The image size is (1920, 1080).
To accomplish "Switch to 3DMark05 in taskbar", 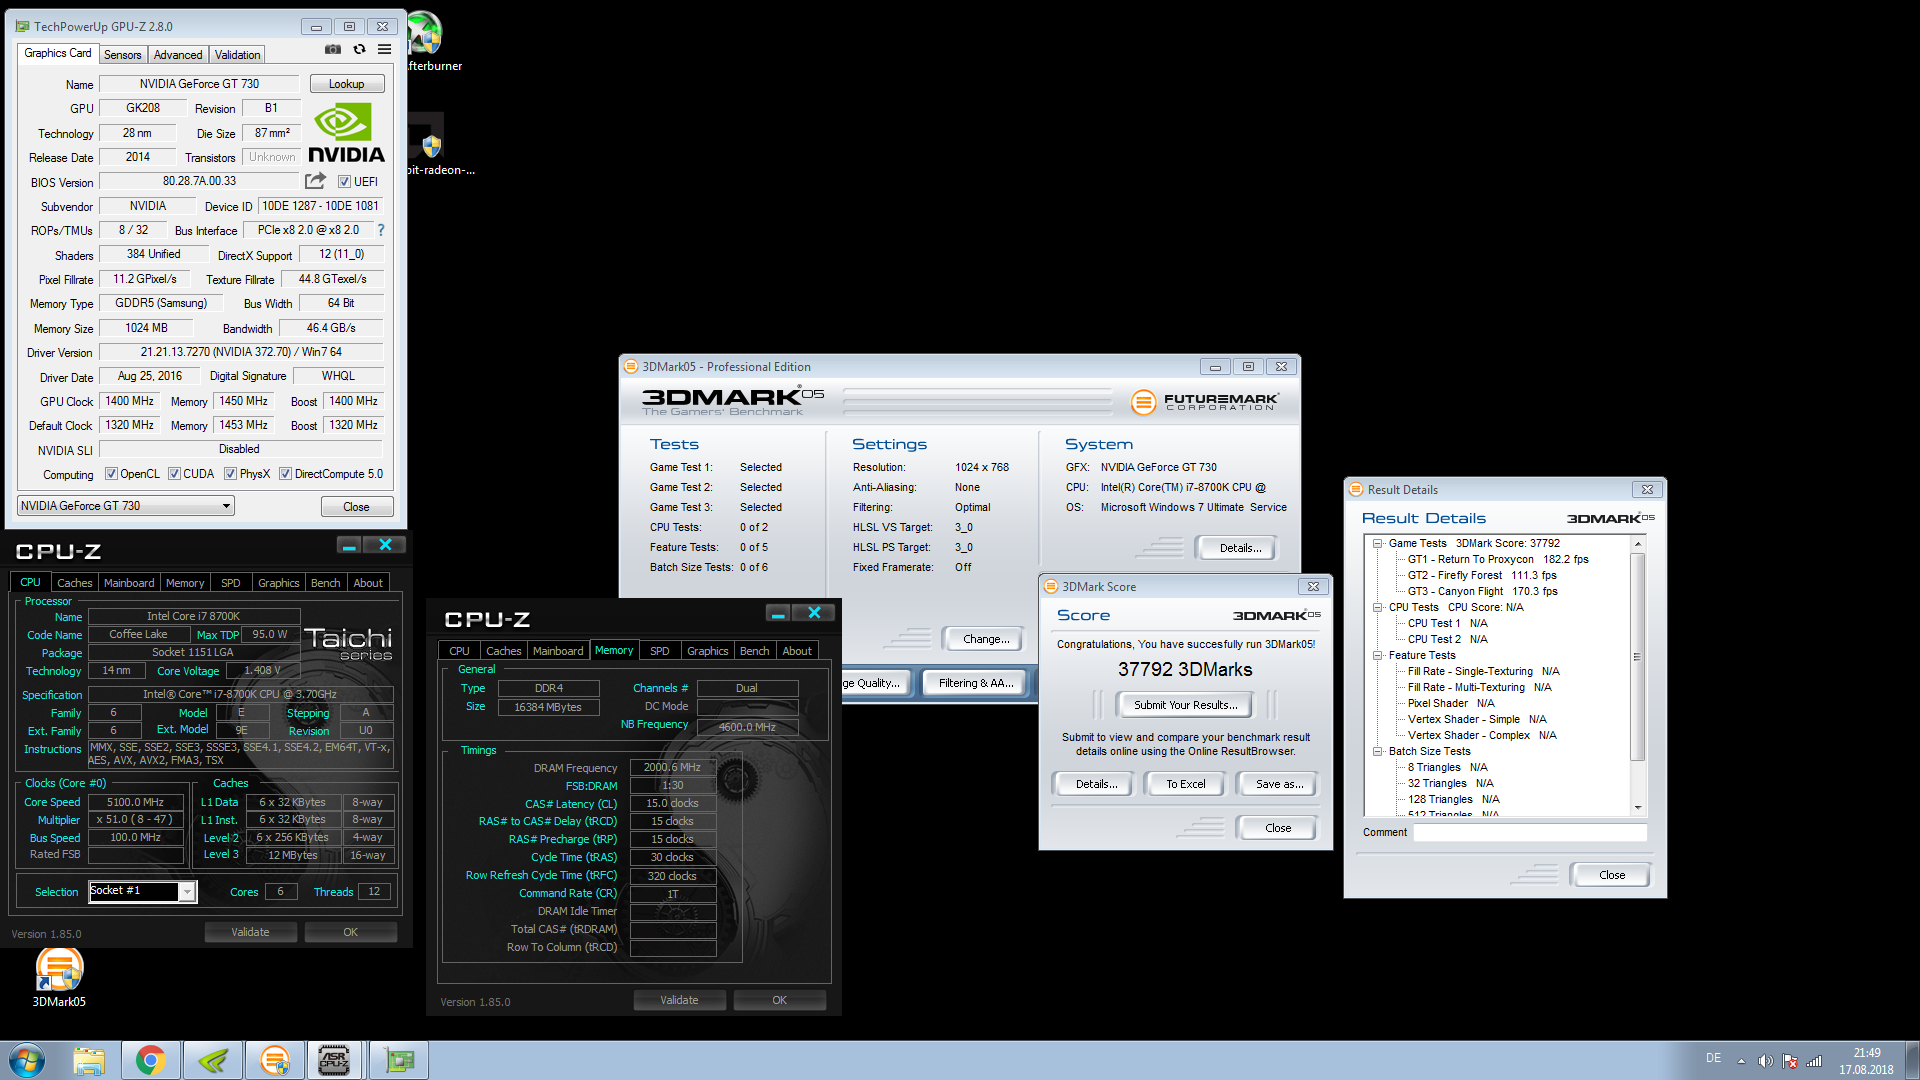I will coord(274,1060).
